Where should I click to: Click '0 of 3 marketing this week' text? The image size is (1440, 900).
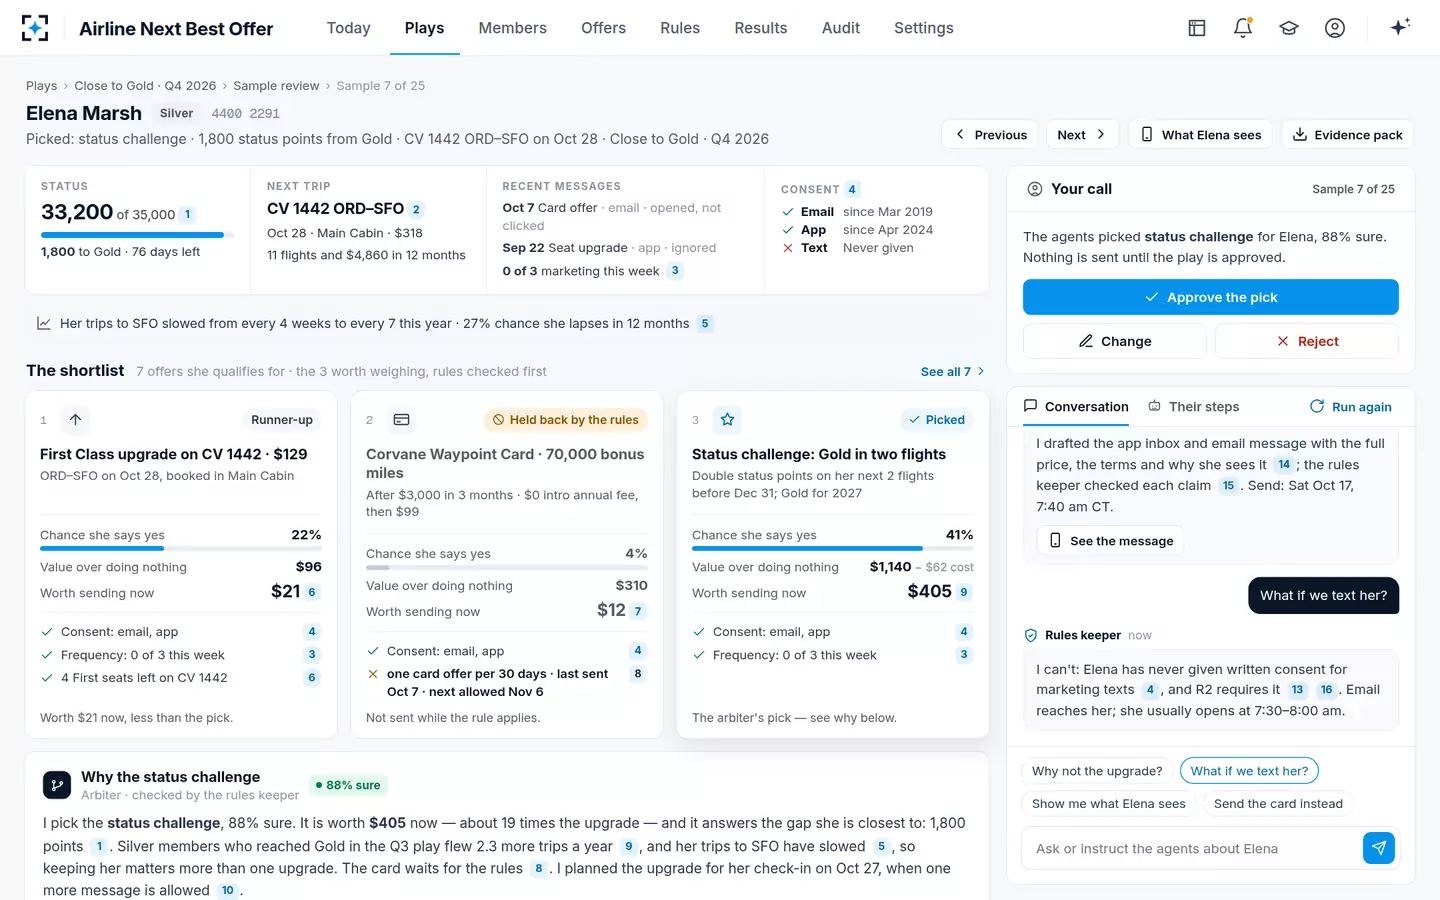[x=581, y=271]
